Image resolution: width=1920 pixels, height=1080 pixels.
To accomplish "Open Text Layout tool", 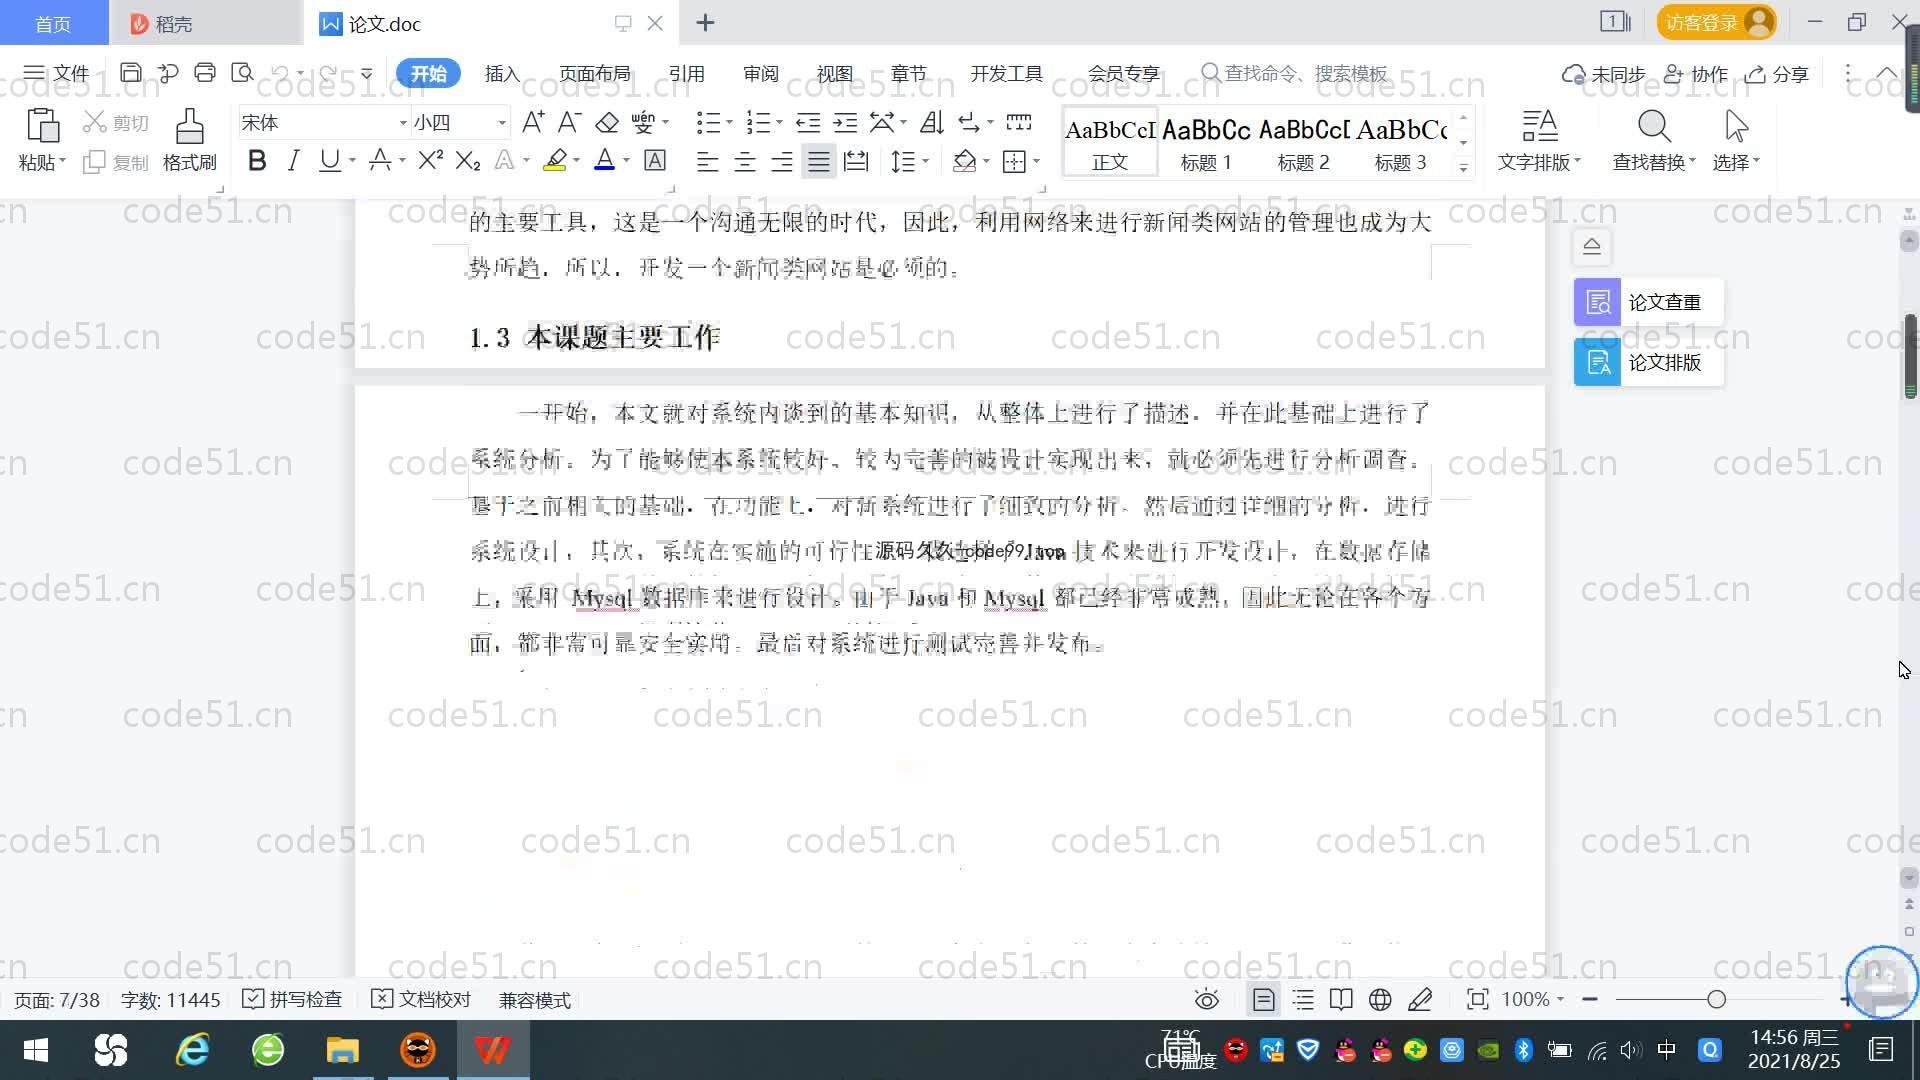I will coord(1539,139).
